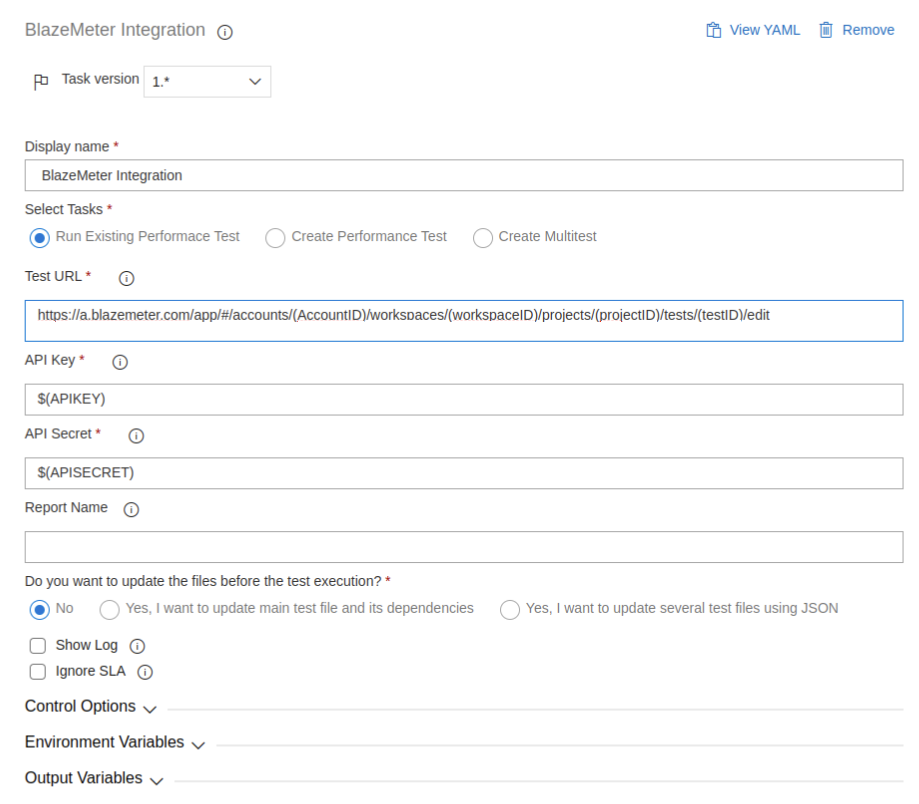
Task: Choose update several test files using JSON
Action: (509, 609)
